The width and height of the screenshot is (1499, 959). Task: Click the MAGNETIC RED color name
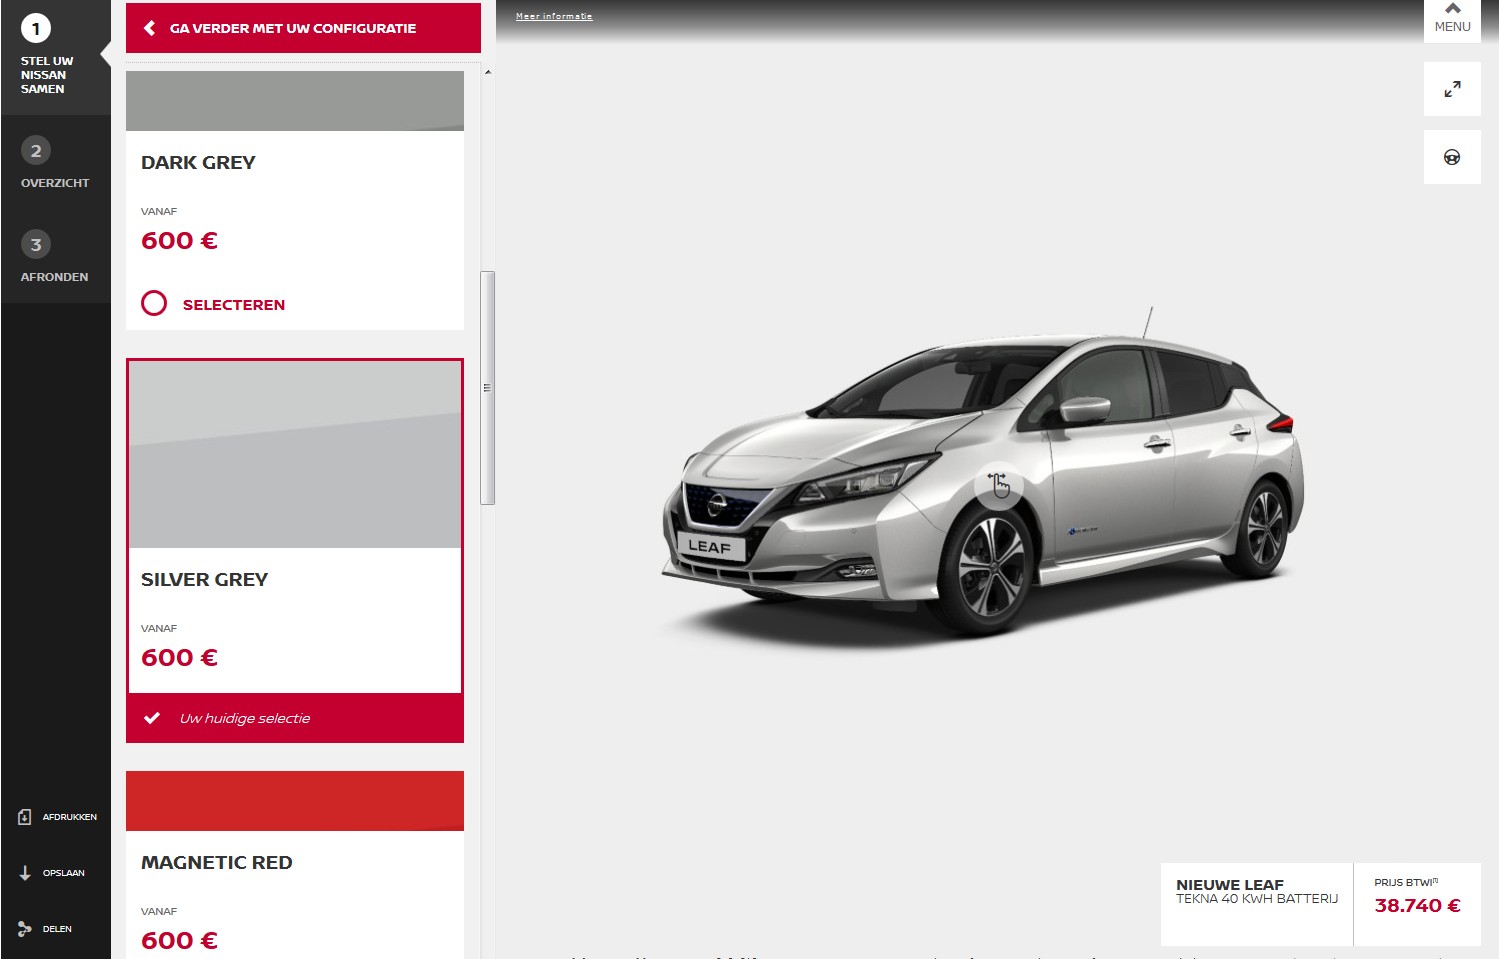click(x=217, y=863)
